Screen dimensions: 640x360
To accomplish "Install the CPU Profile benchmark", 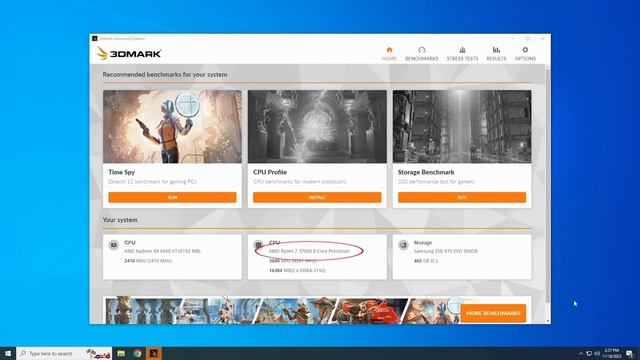I will coord(317,197).
